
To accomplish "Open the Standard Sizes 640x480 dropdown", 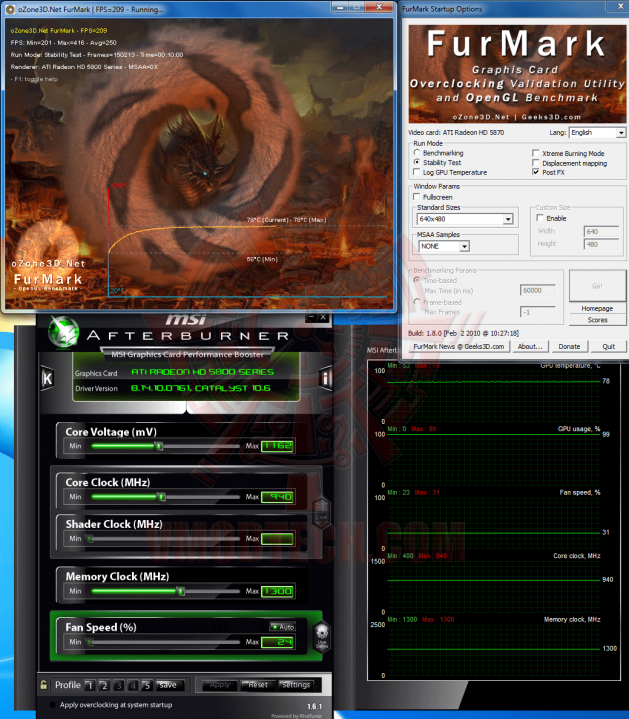I will click(x=465, y=219).
